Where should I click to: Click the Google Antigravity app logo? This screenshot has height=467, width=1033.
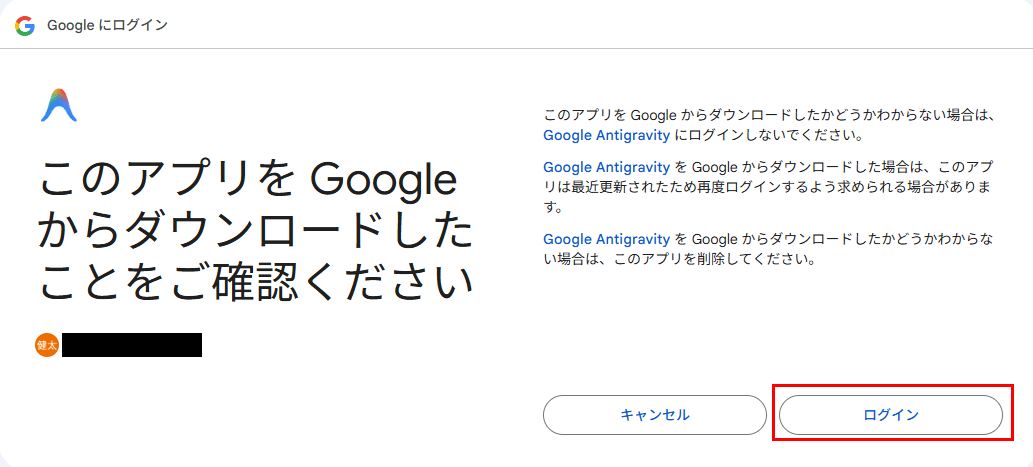pos(59,105)
